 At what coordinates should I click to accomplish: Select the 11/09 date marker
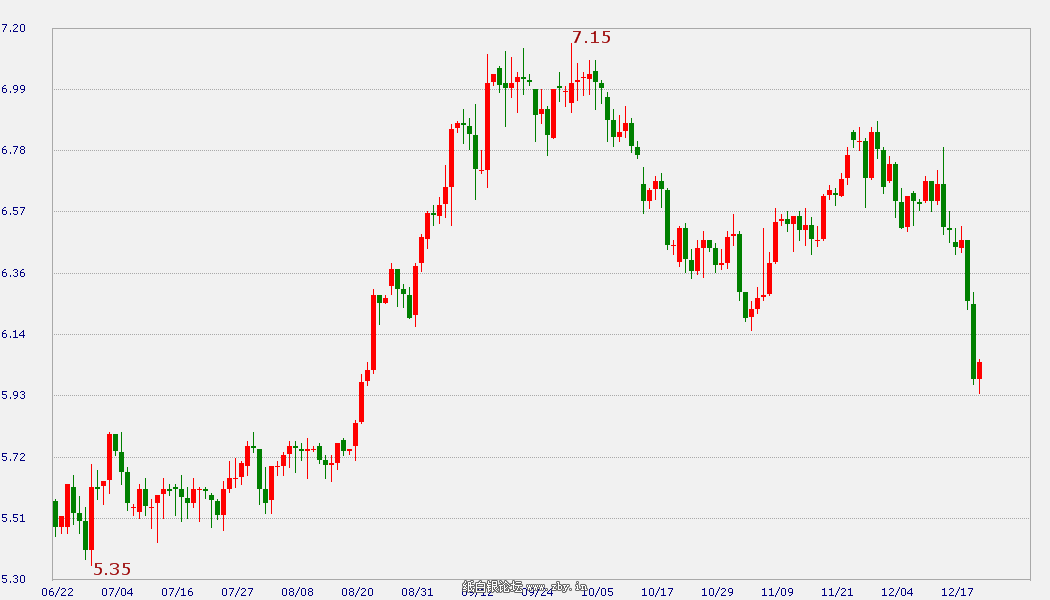777,592
